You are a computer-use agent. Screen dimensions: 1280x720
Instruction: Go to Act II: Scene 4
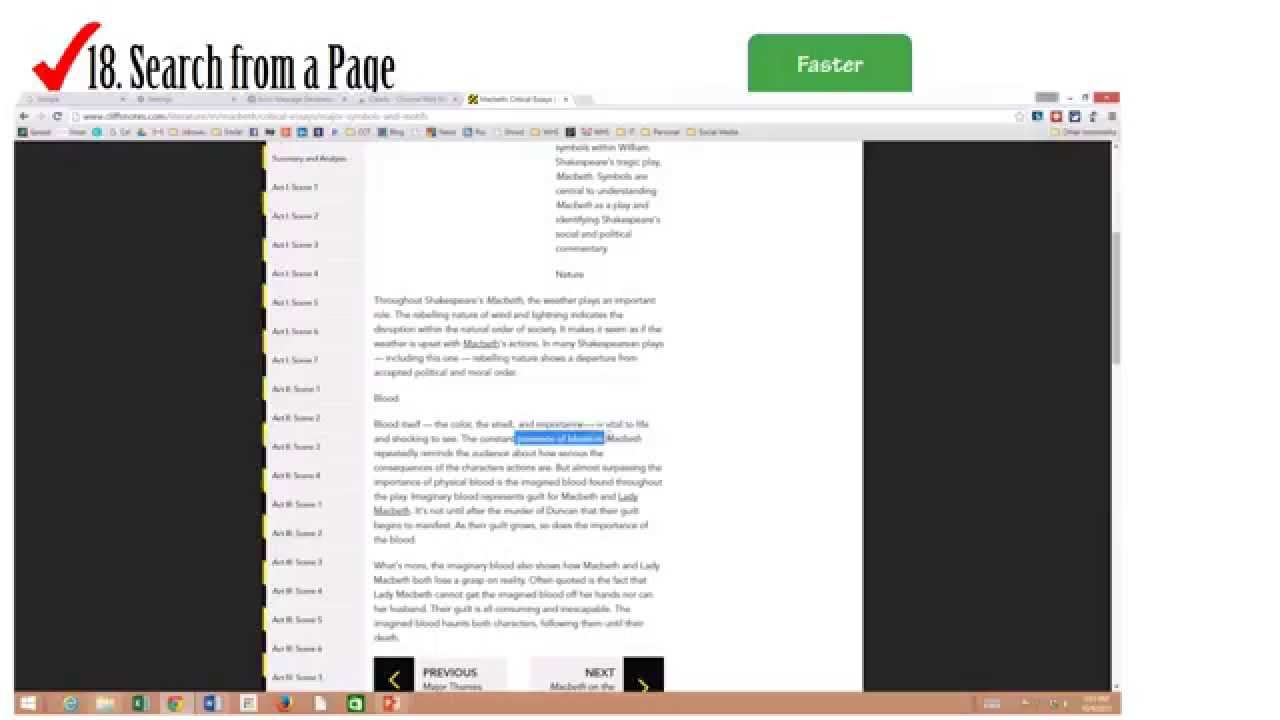[296, 476]
